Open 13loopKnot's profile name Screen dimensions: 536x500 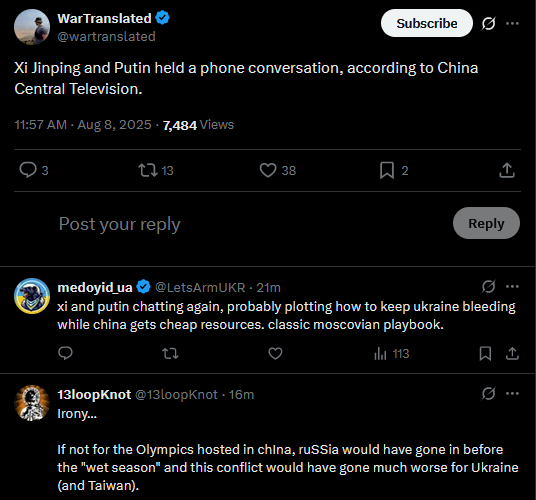[x=94, y=394]
